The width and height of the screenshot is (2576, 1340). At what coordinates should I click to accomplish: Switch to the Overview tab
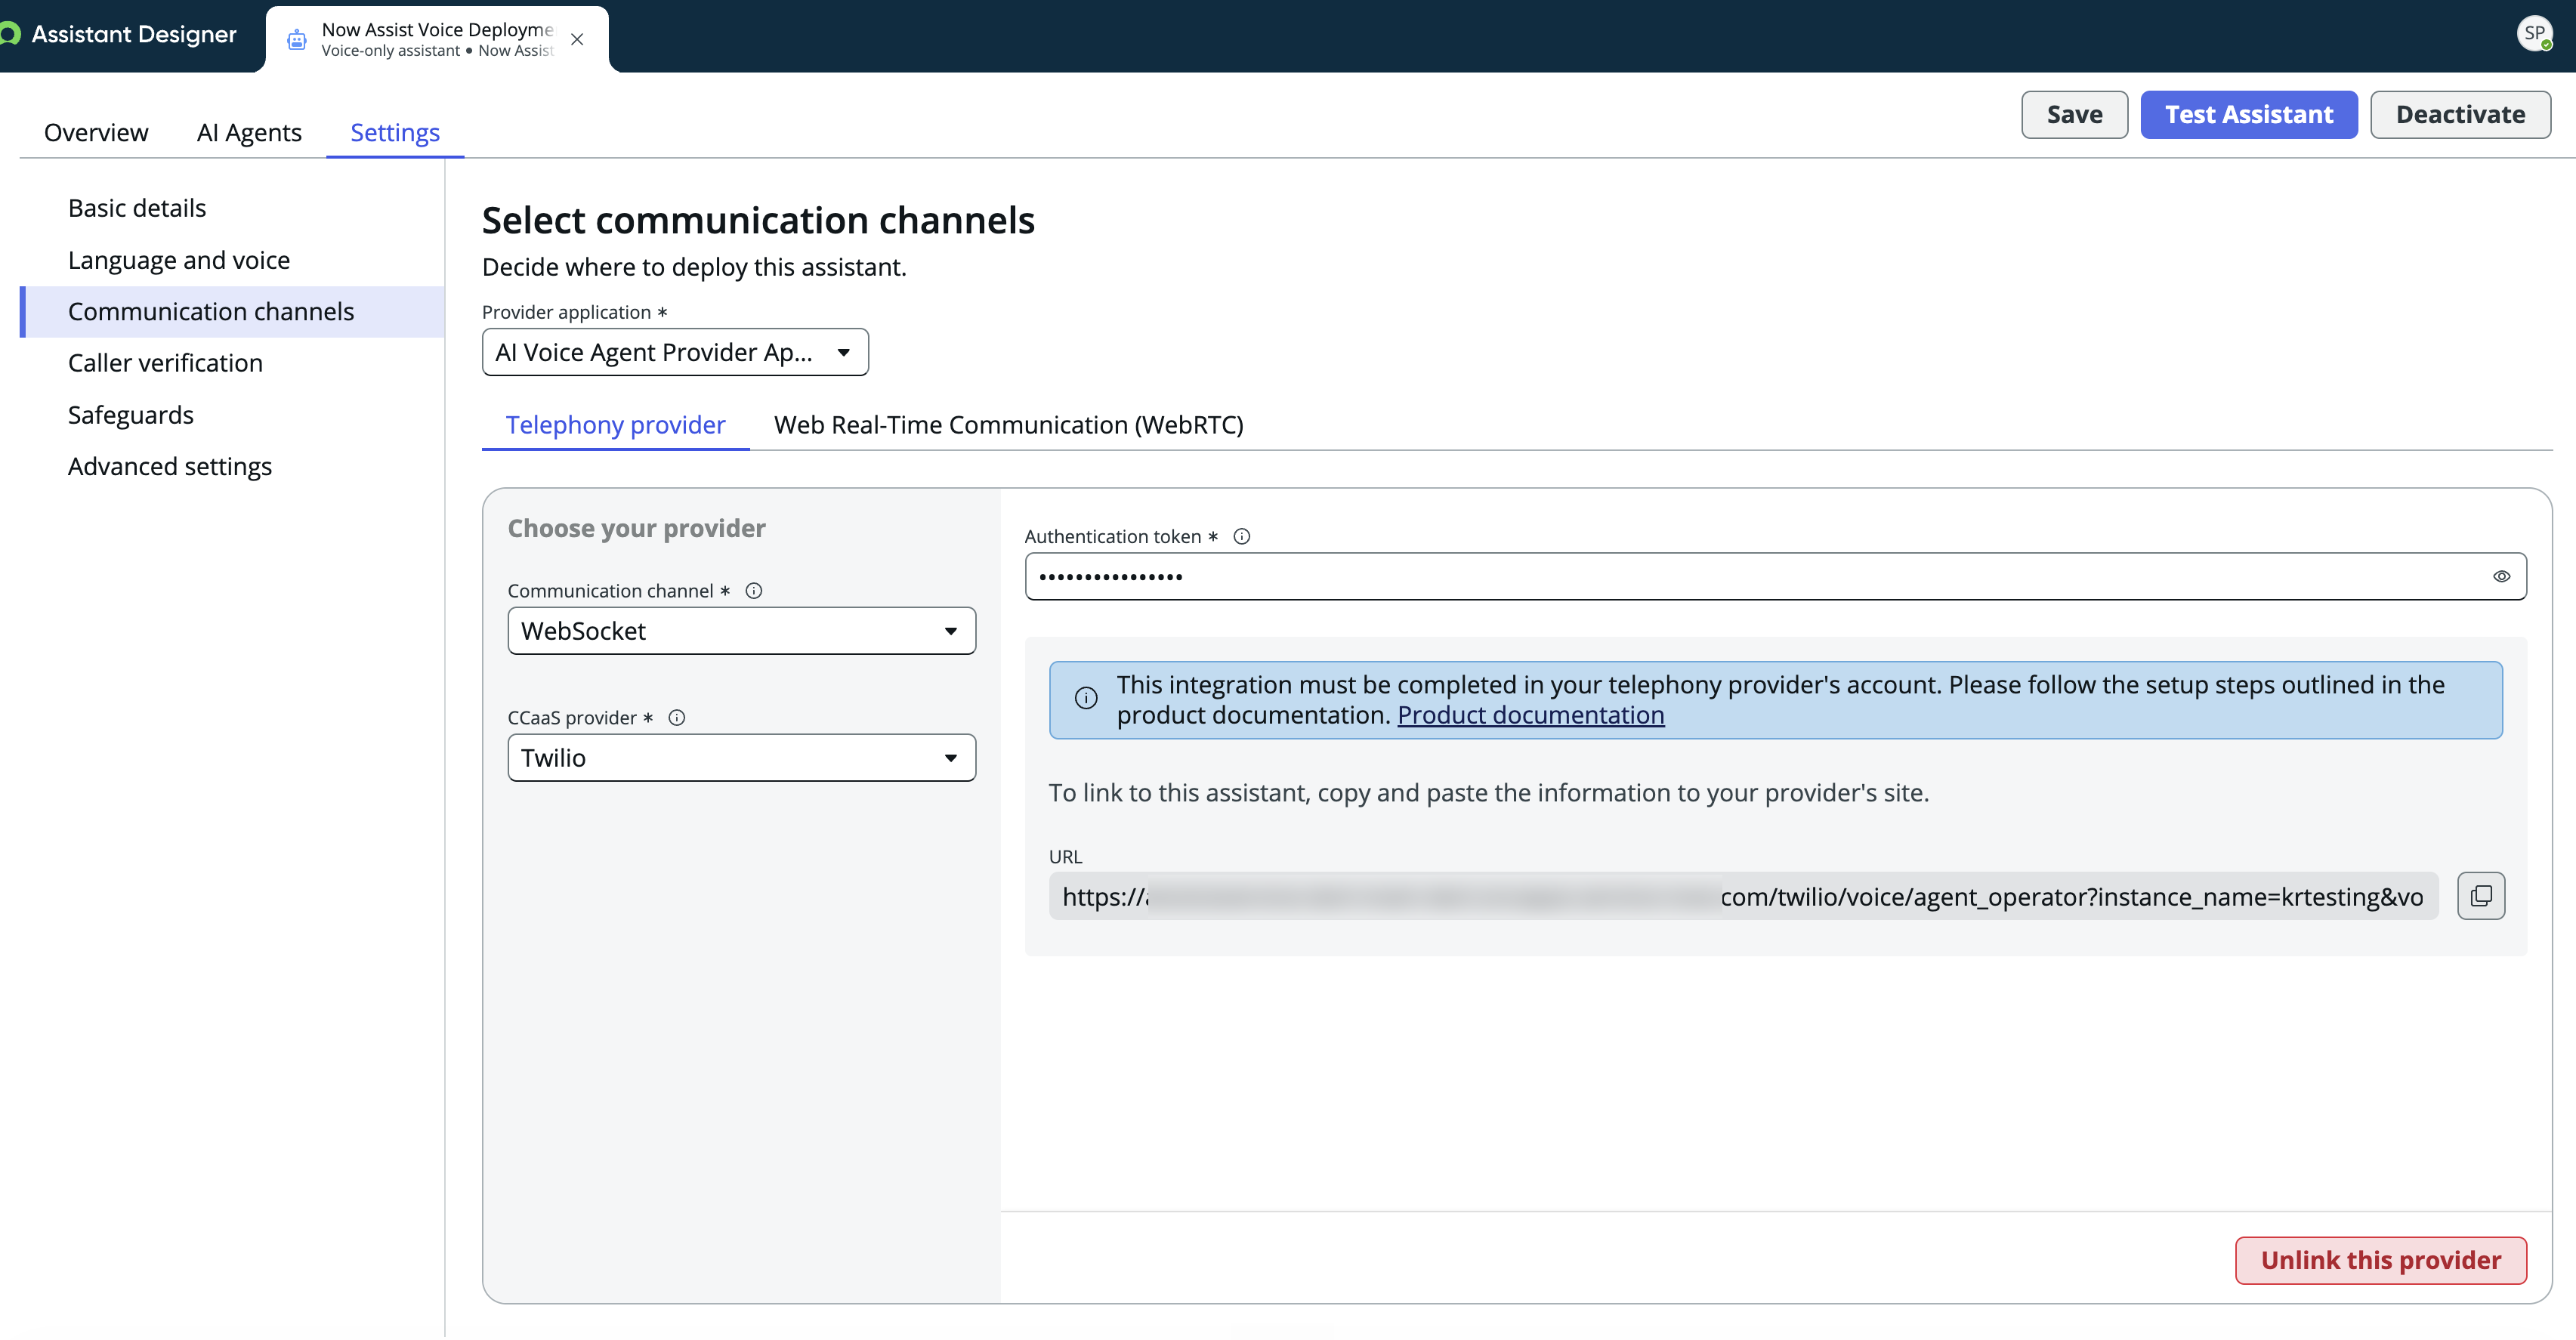pyautogui.click(x=96, y=133)
